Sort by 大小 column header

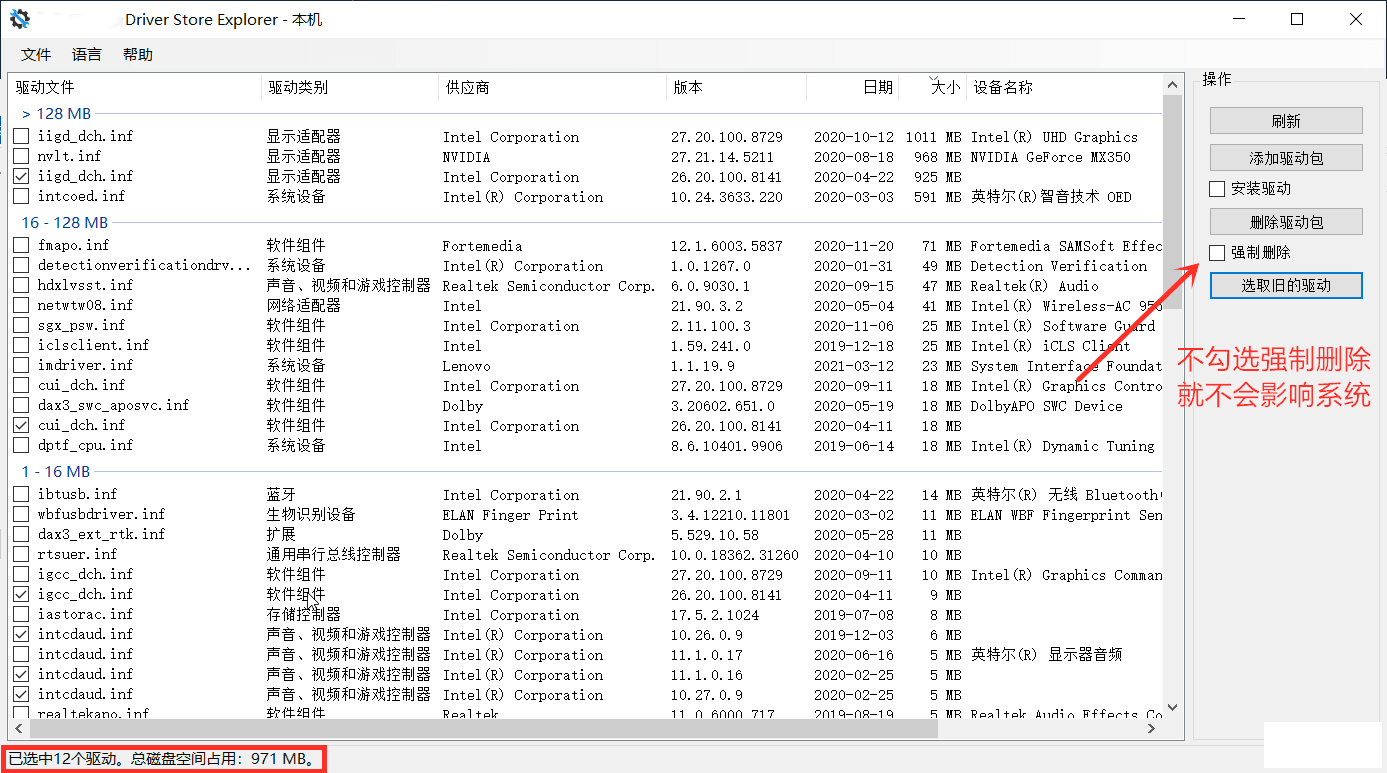[x=932, y=88]
